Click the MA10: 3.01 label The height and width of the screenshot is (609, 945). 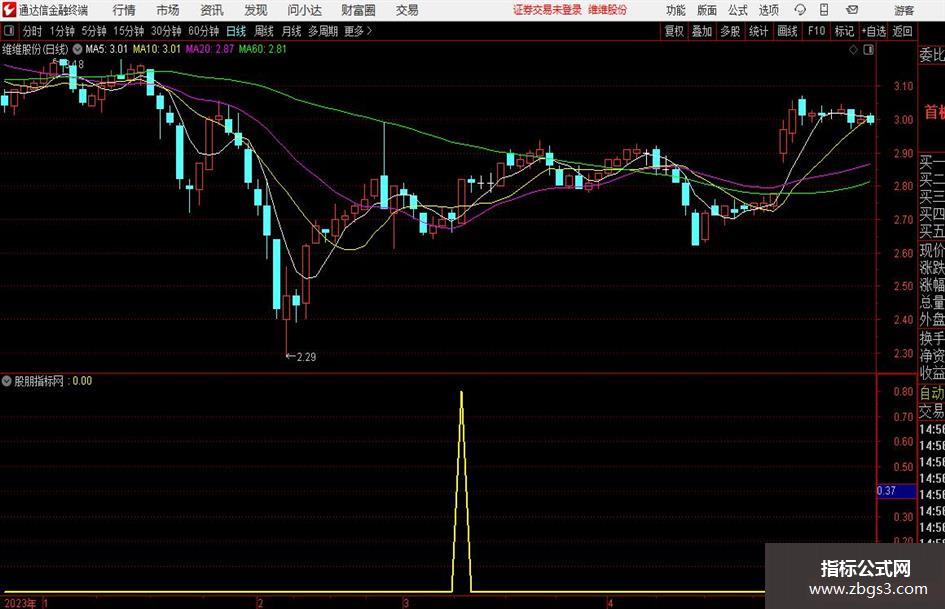click(x=157, y=49)
